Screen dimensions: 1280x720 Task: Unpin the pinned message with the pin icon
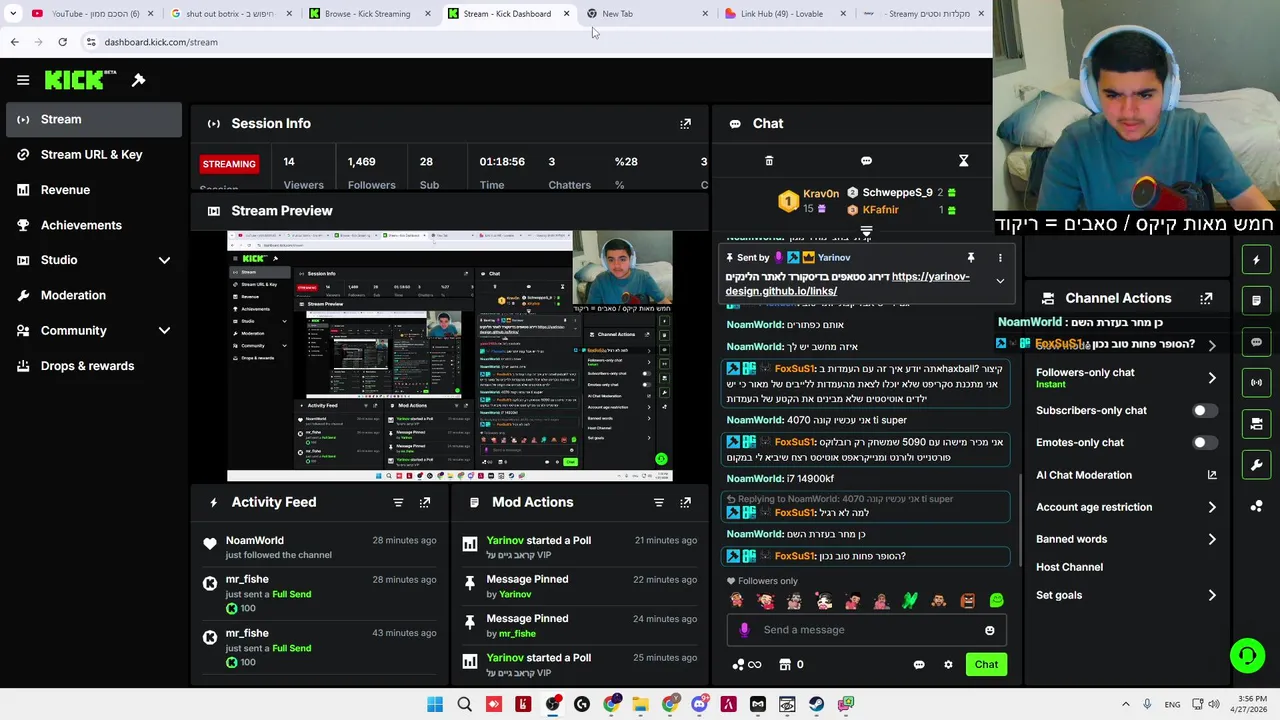970,258
